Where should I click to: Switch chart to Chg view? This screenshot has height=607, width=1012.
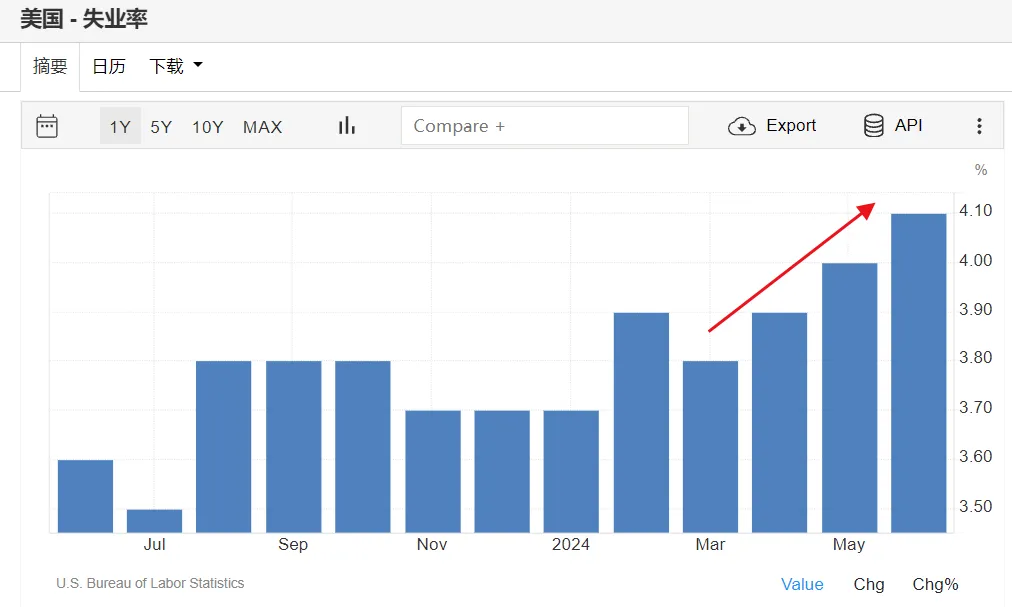coord(868,584)
